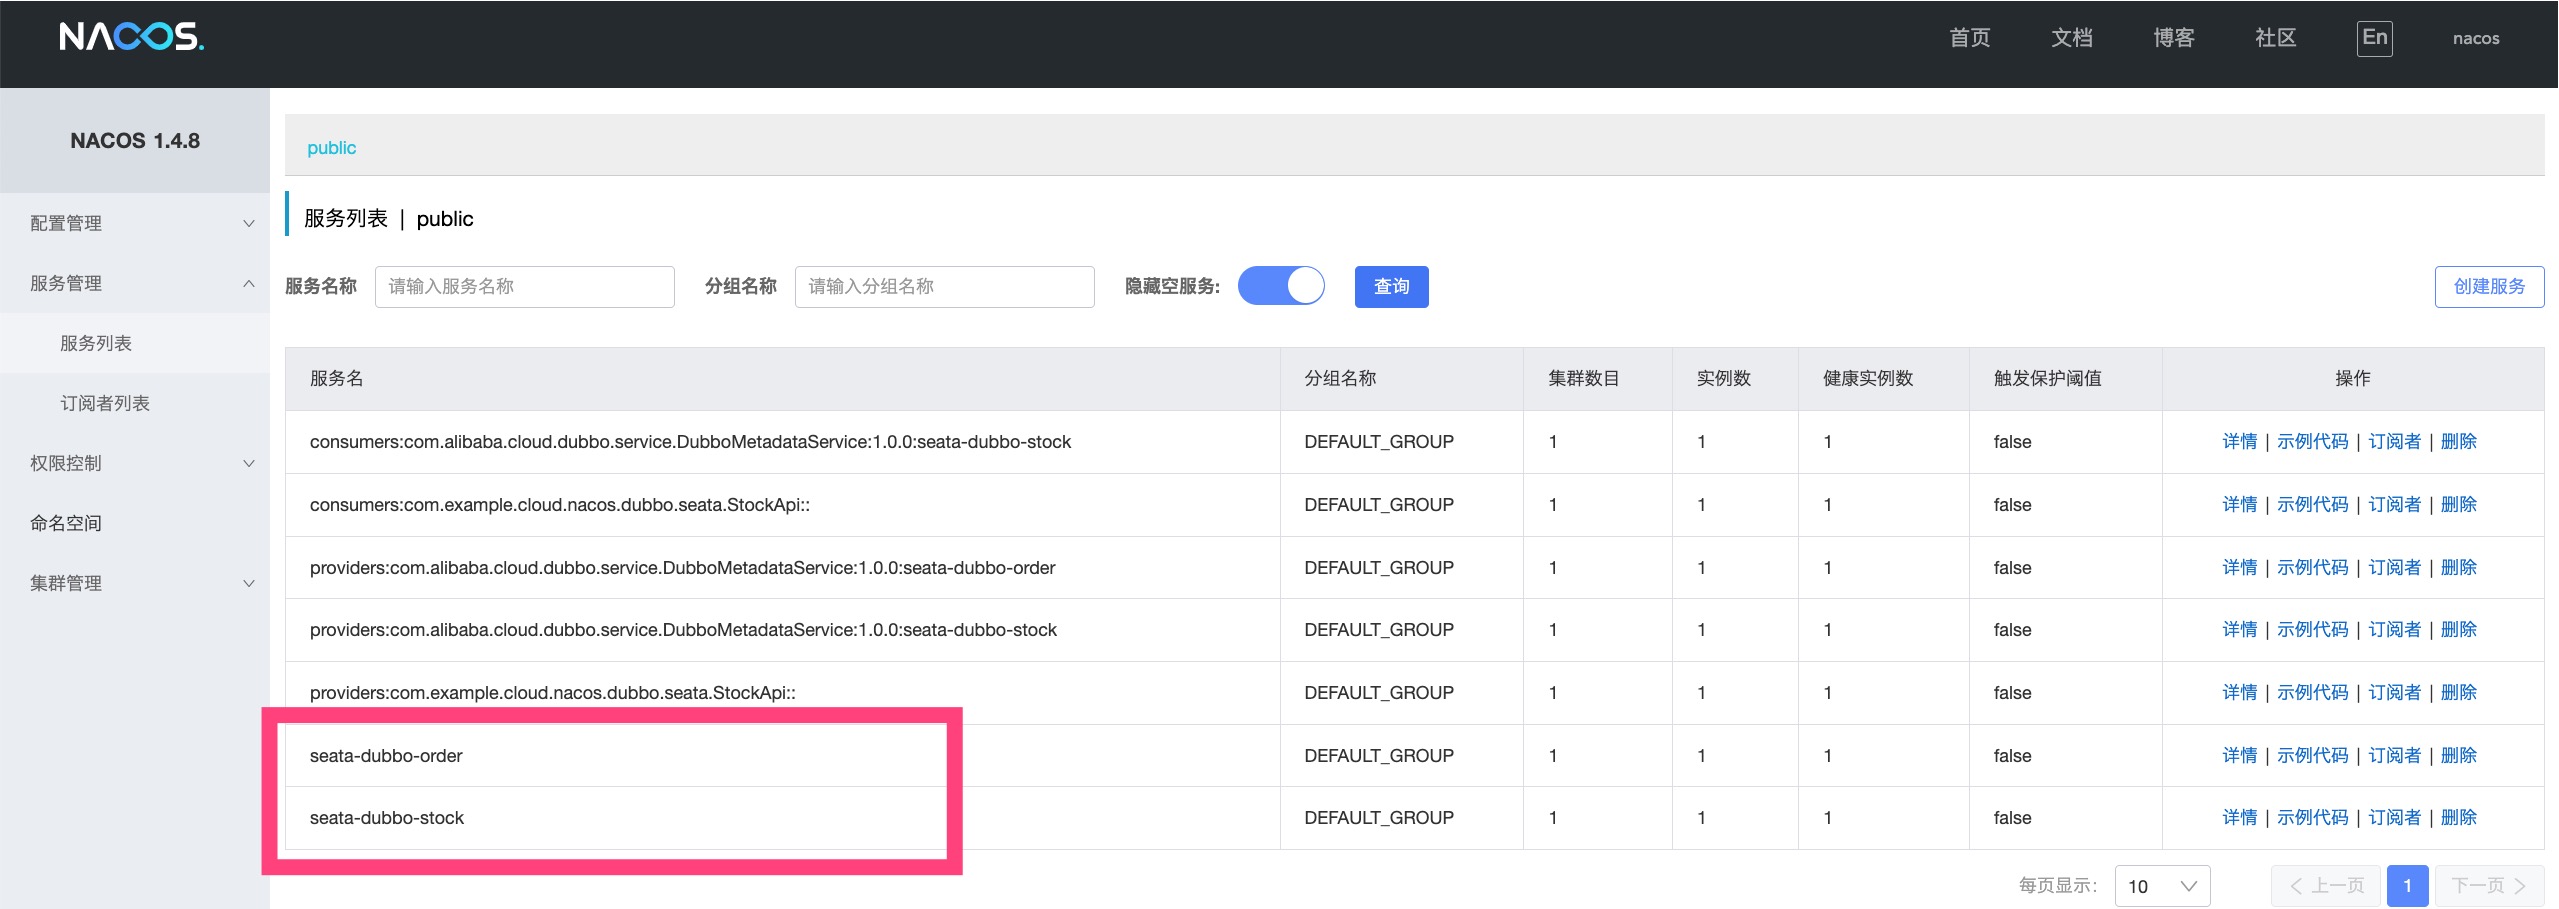Open the 文档 menu item
This screenshot has width=2559, height=909.
point(2071,38)
